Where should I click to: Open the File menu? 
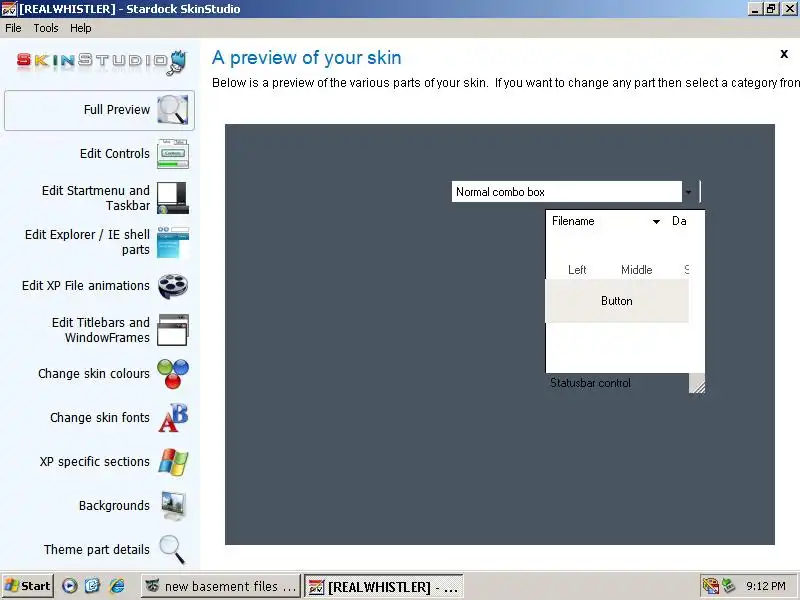pyautogui.click(x=13, y=28)
